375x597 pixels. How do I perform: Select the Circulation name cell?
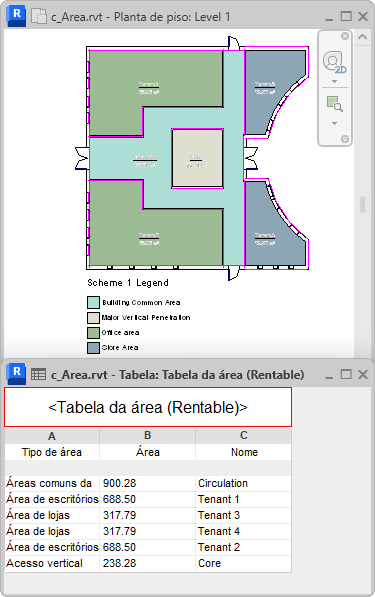[x=244, y=484]
